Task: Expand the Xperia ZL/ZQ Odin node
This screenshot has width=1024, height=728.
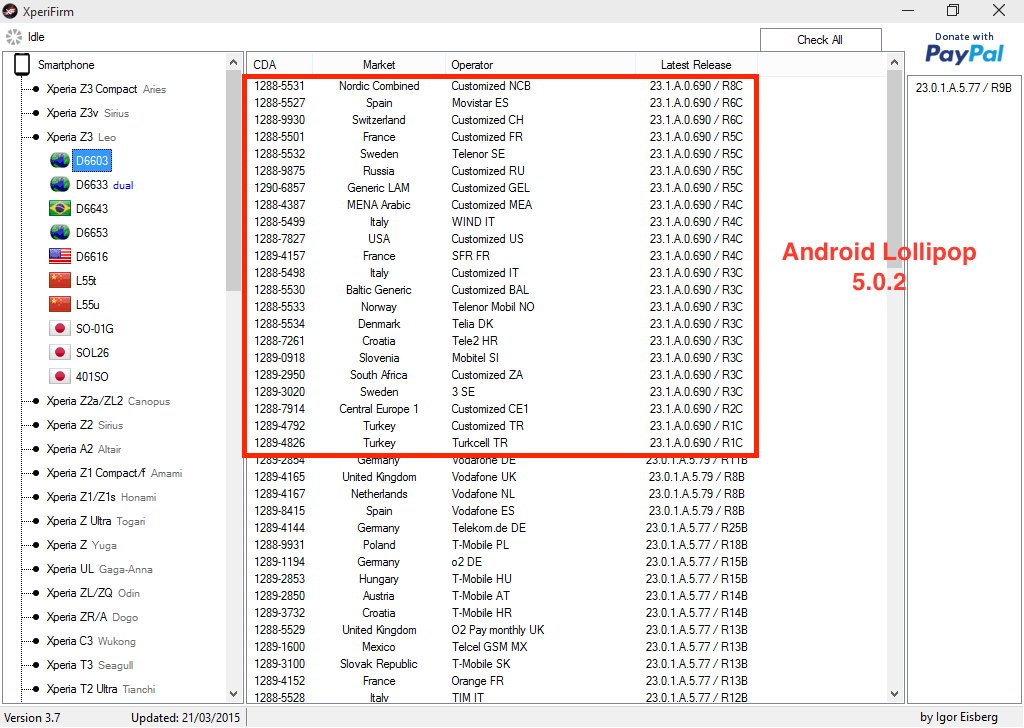Action: [35, 593]
